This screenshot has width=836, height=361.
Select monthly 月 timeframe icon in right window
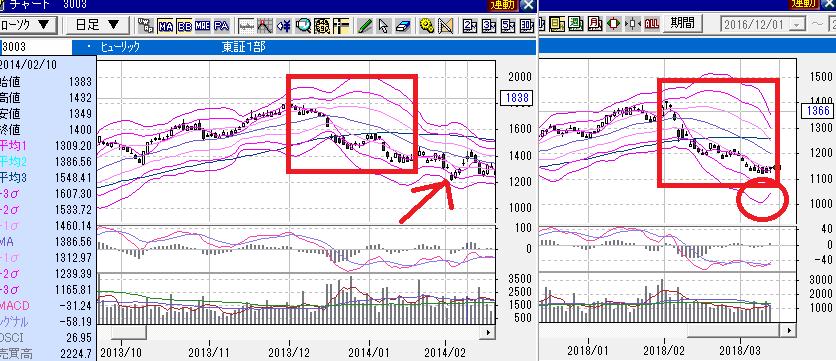click(x=596, y=23)
